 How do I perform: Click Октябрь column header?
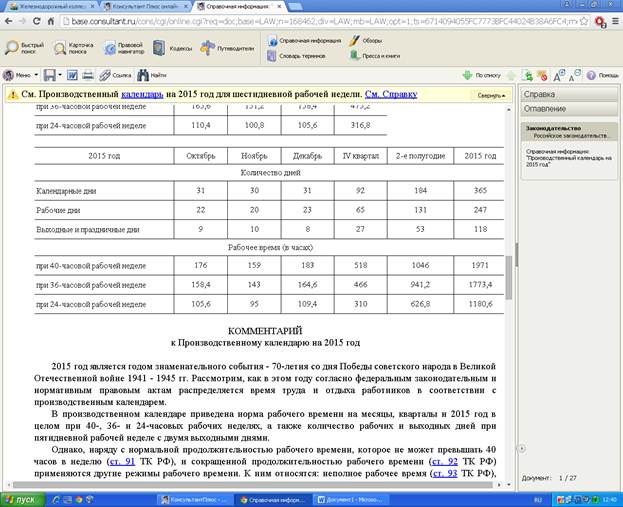(x=201, y=156)
